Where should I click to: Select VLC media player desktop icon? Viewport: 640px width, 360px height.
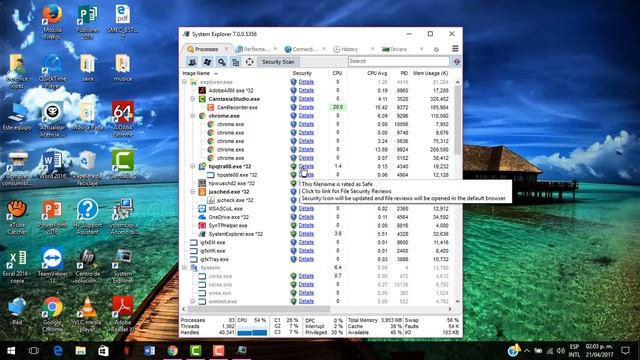pos(87,314)
